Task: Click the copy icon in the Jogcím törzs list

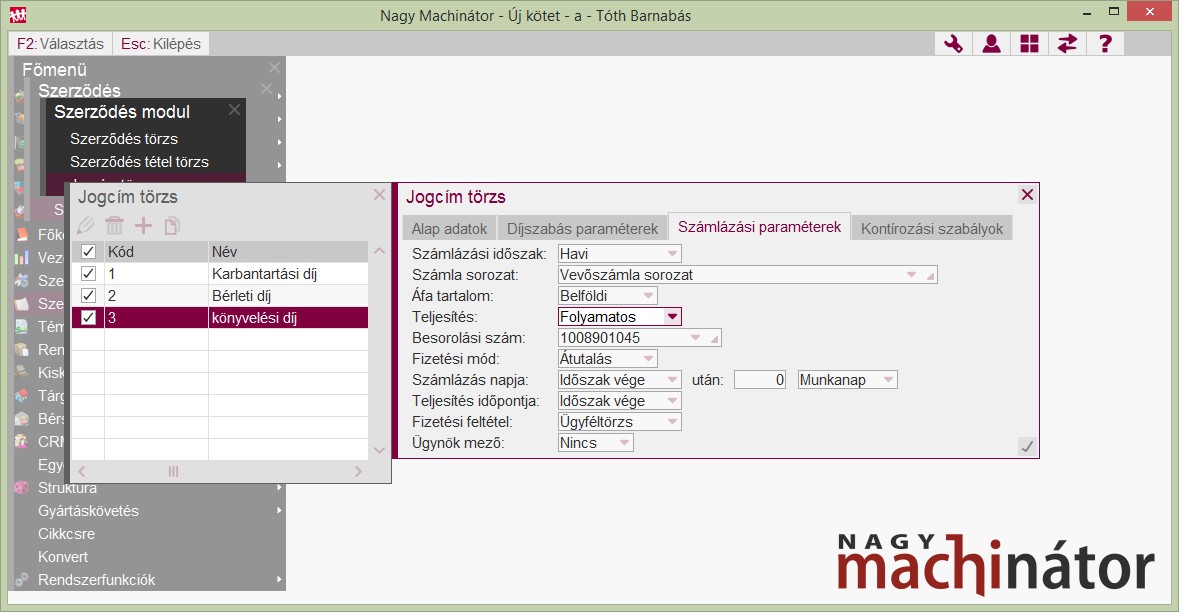Action: coord(172,226)
